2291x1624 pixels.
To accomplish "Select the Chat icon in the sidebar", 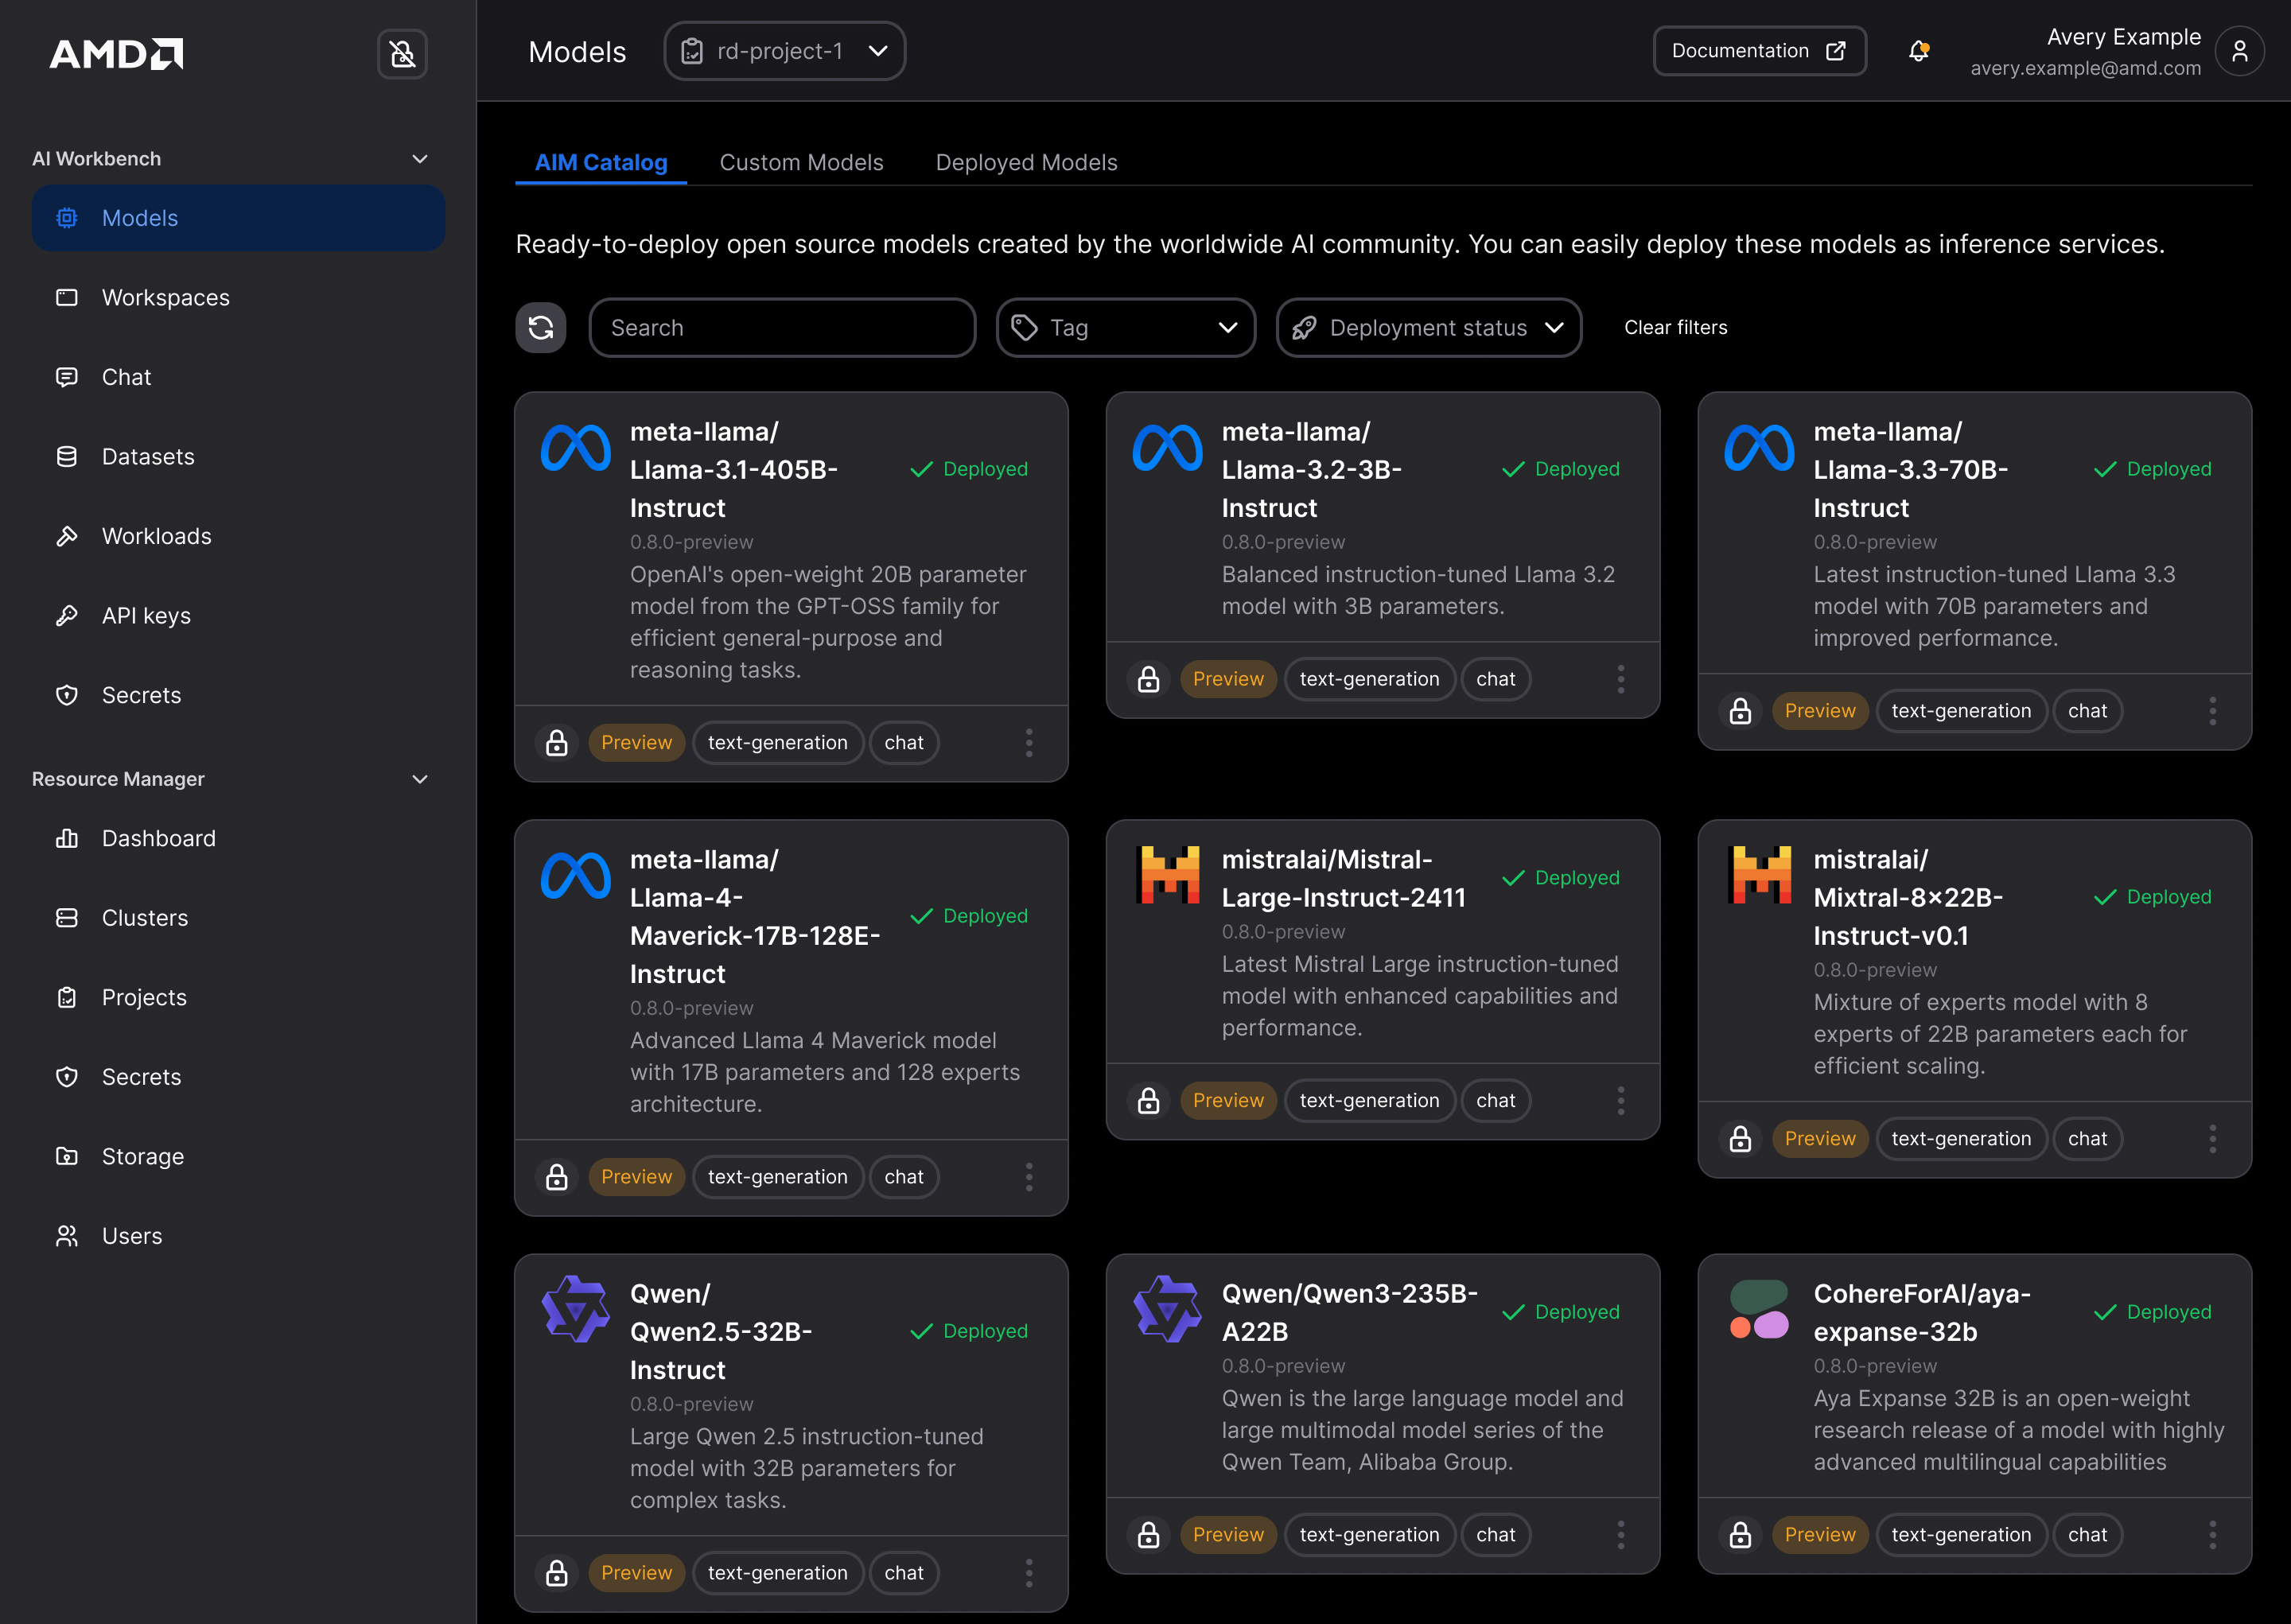I will pos(67,377).
